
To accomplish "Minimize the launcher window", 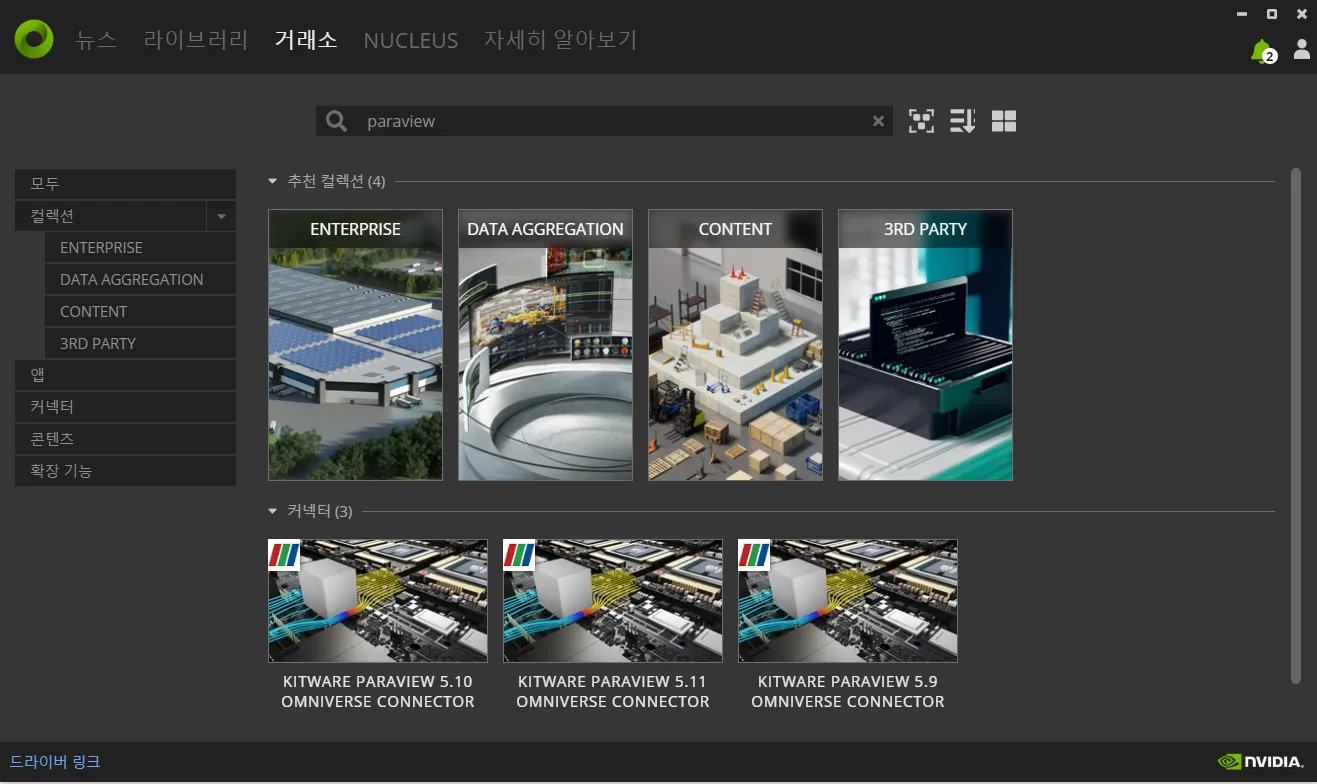I will click(1242, 14).
